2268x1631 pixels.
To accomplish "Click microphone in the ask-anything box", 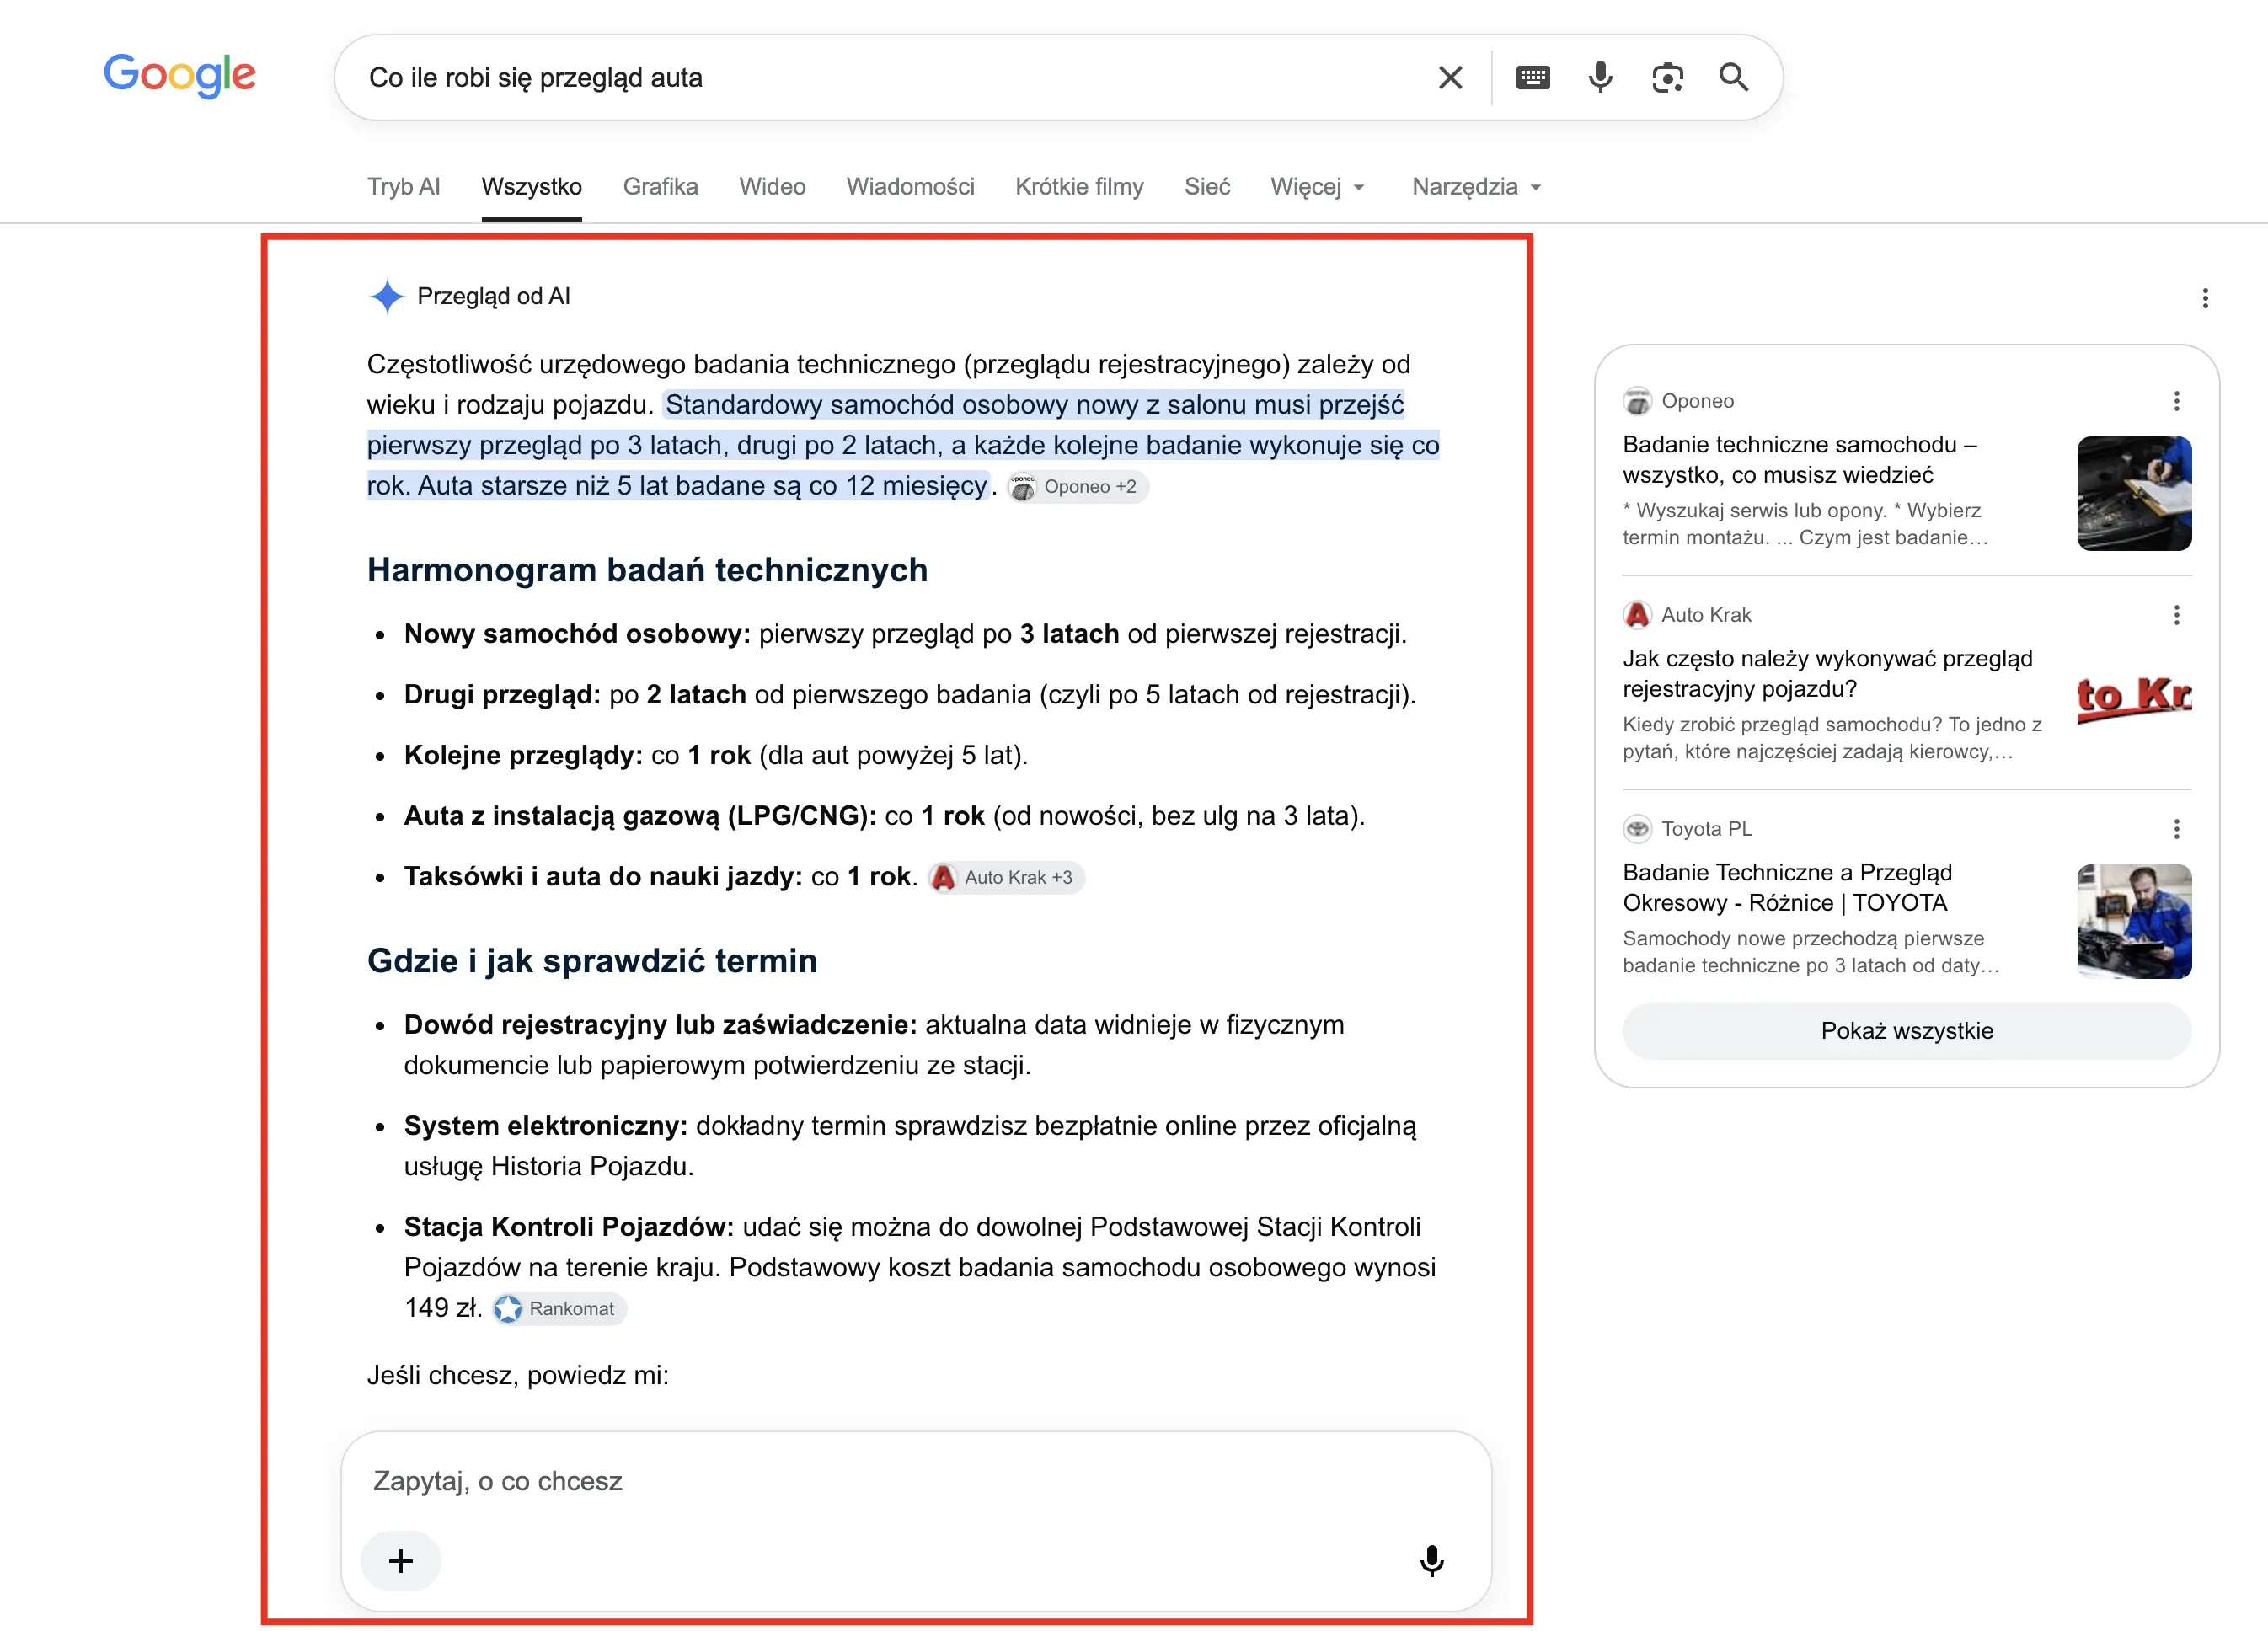I will pyautogui.click(x=1432, y=1561).
